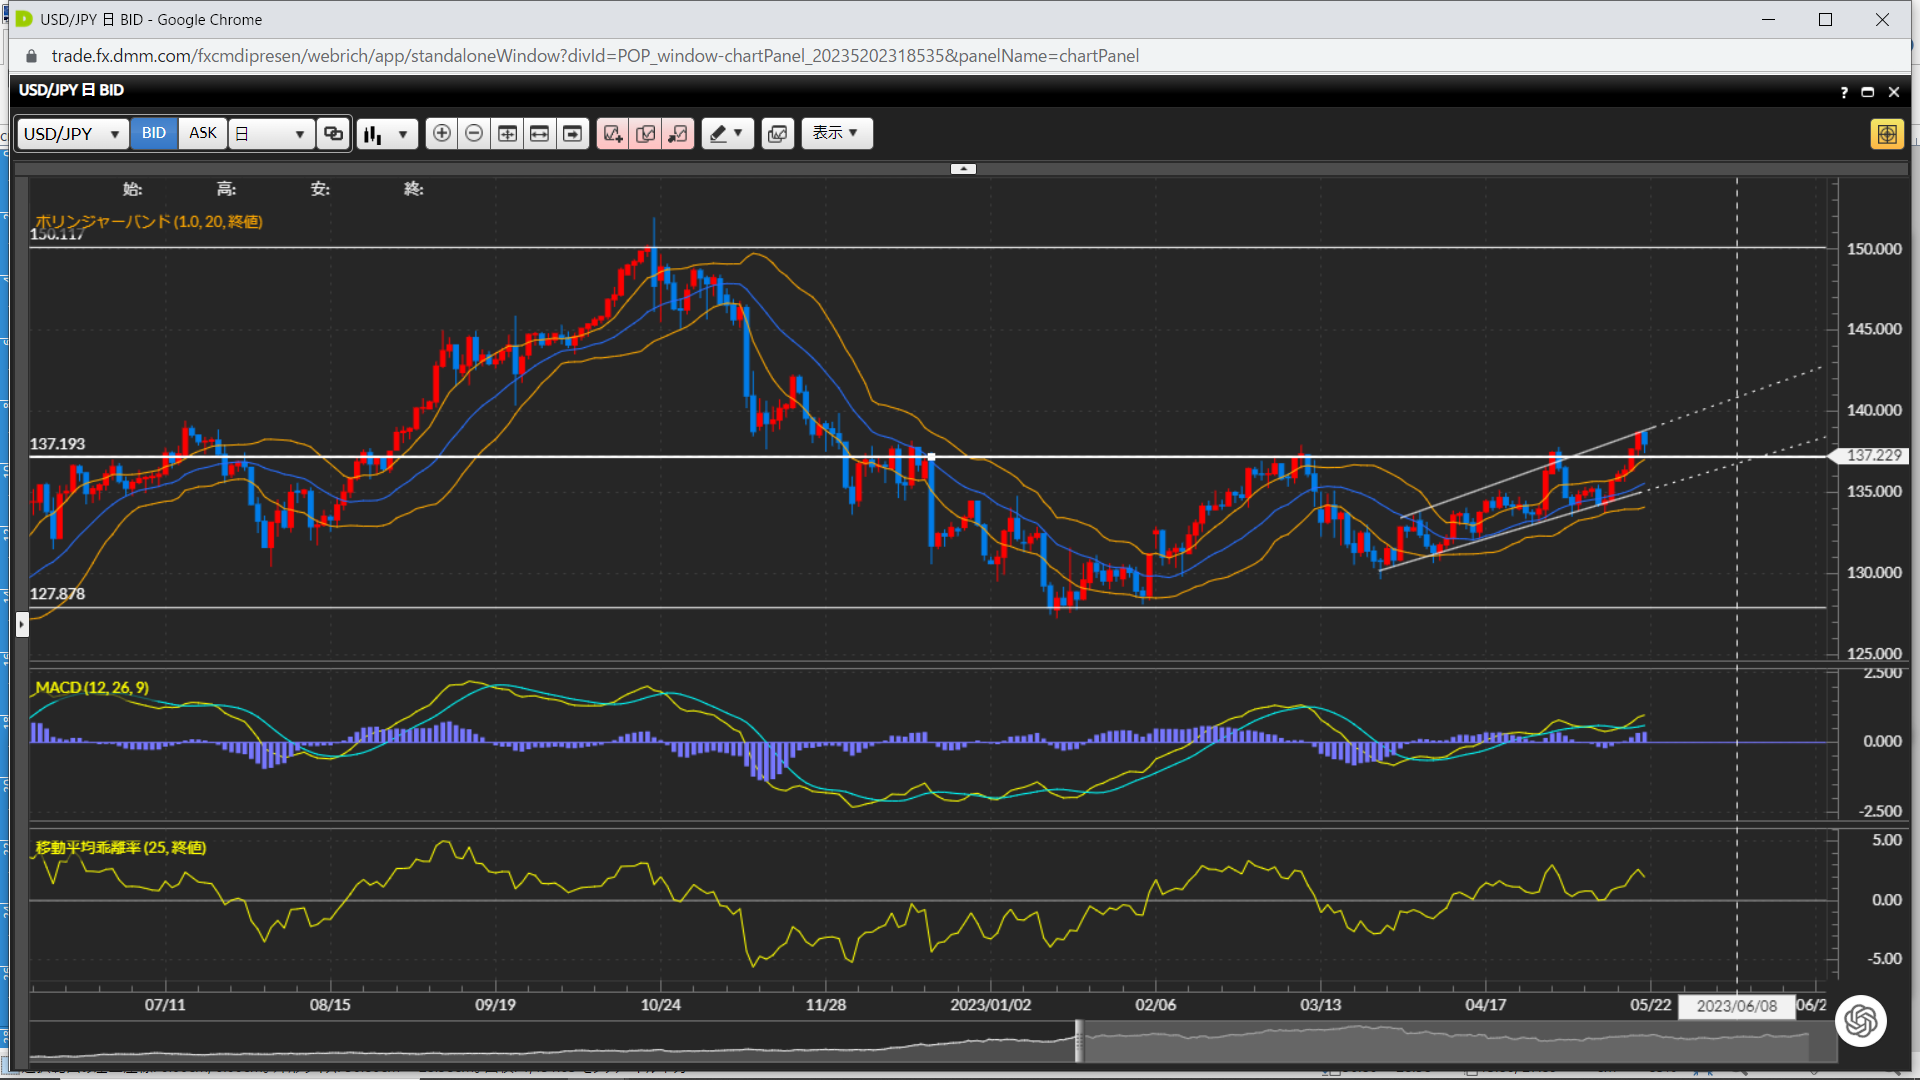Minimize the Chrome window
The width and height of the screenshot is (1920, 1080).
coord(1768,19)
